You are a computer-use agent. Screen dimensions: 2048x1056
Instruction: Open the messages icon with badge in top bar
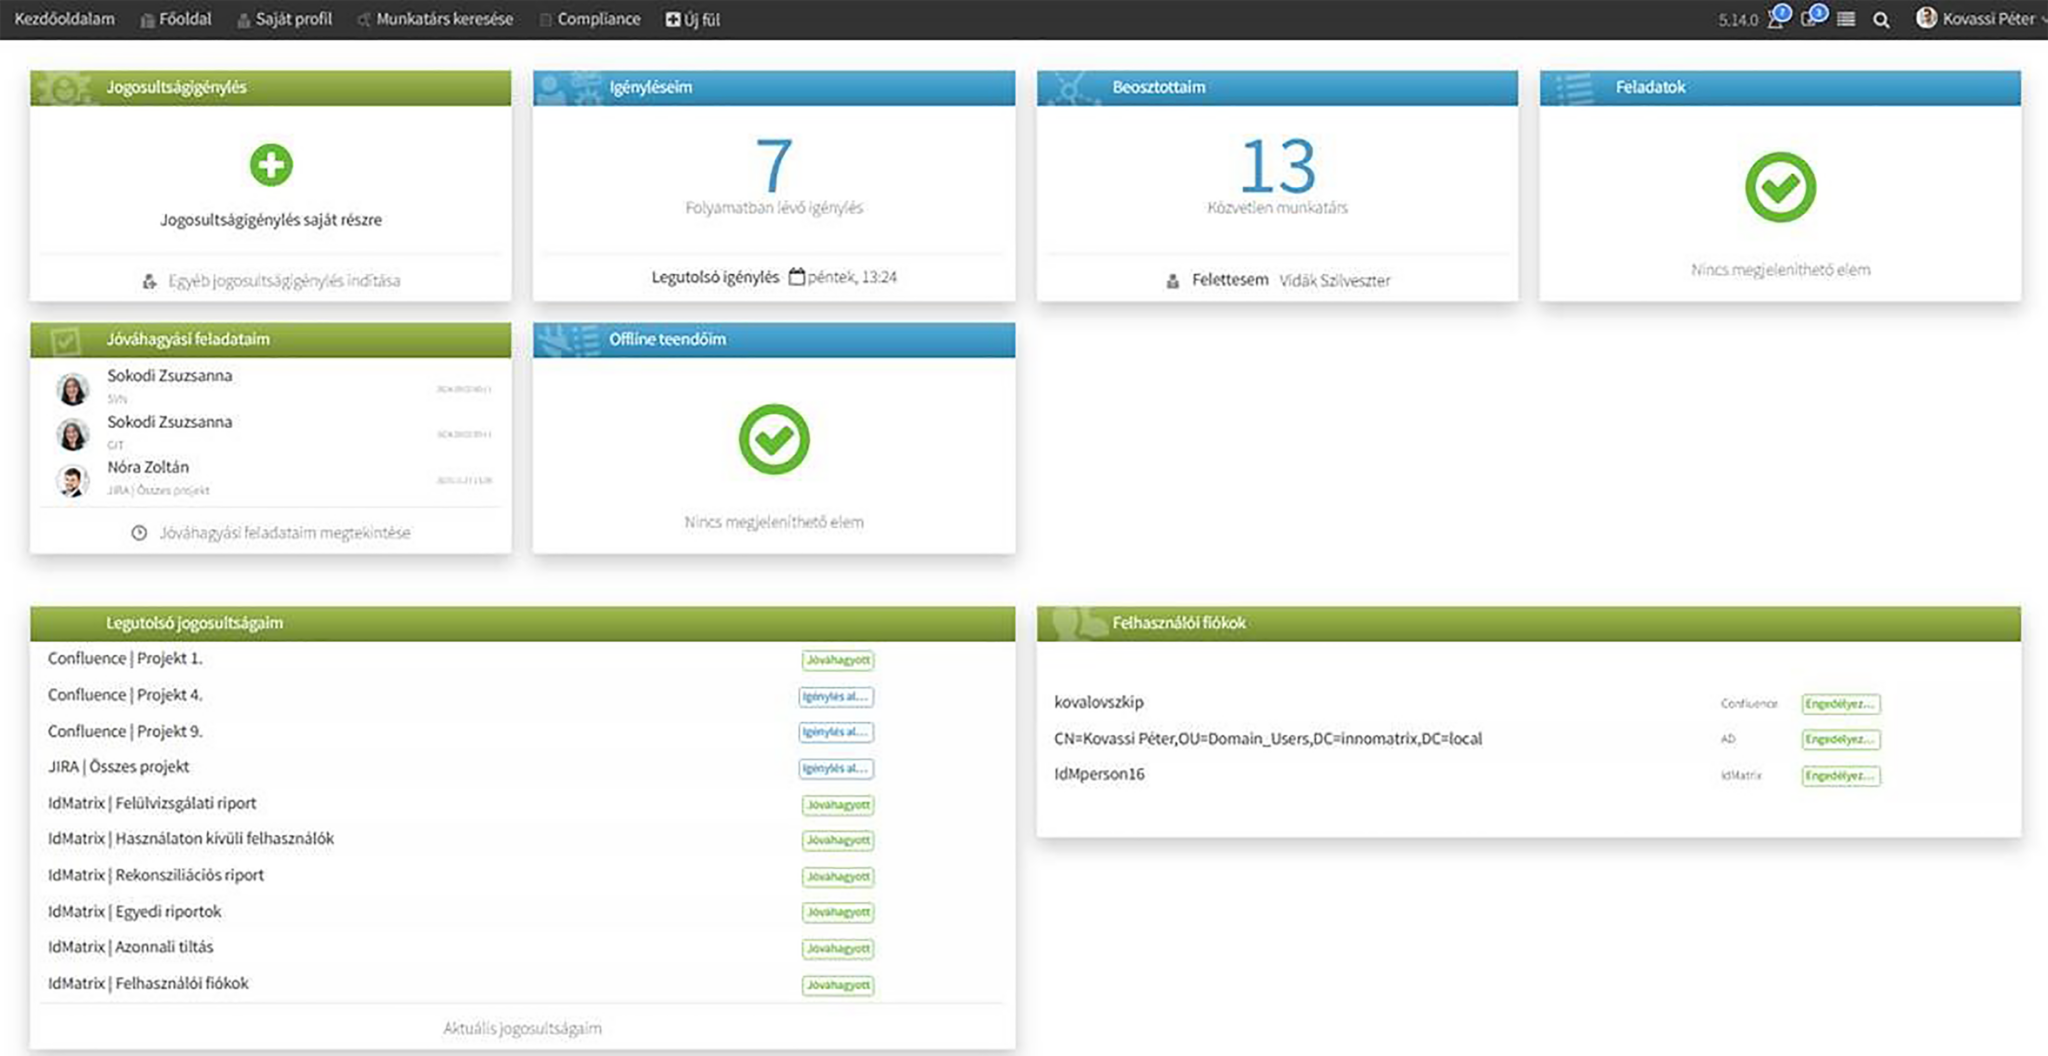[1811, 19]
